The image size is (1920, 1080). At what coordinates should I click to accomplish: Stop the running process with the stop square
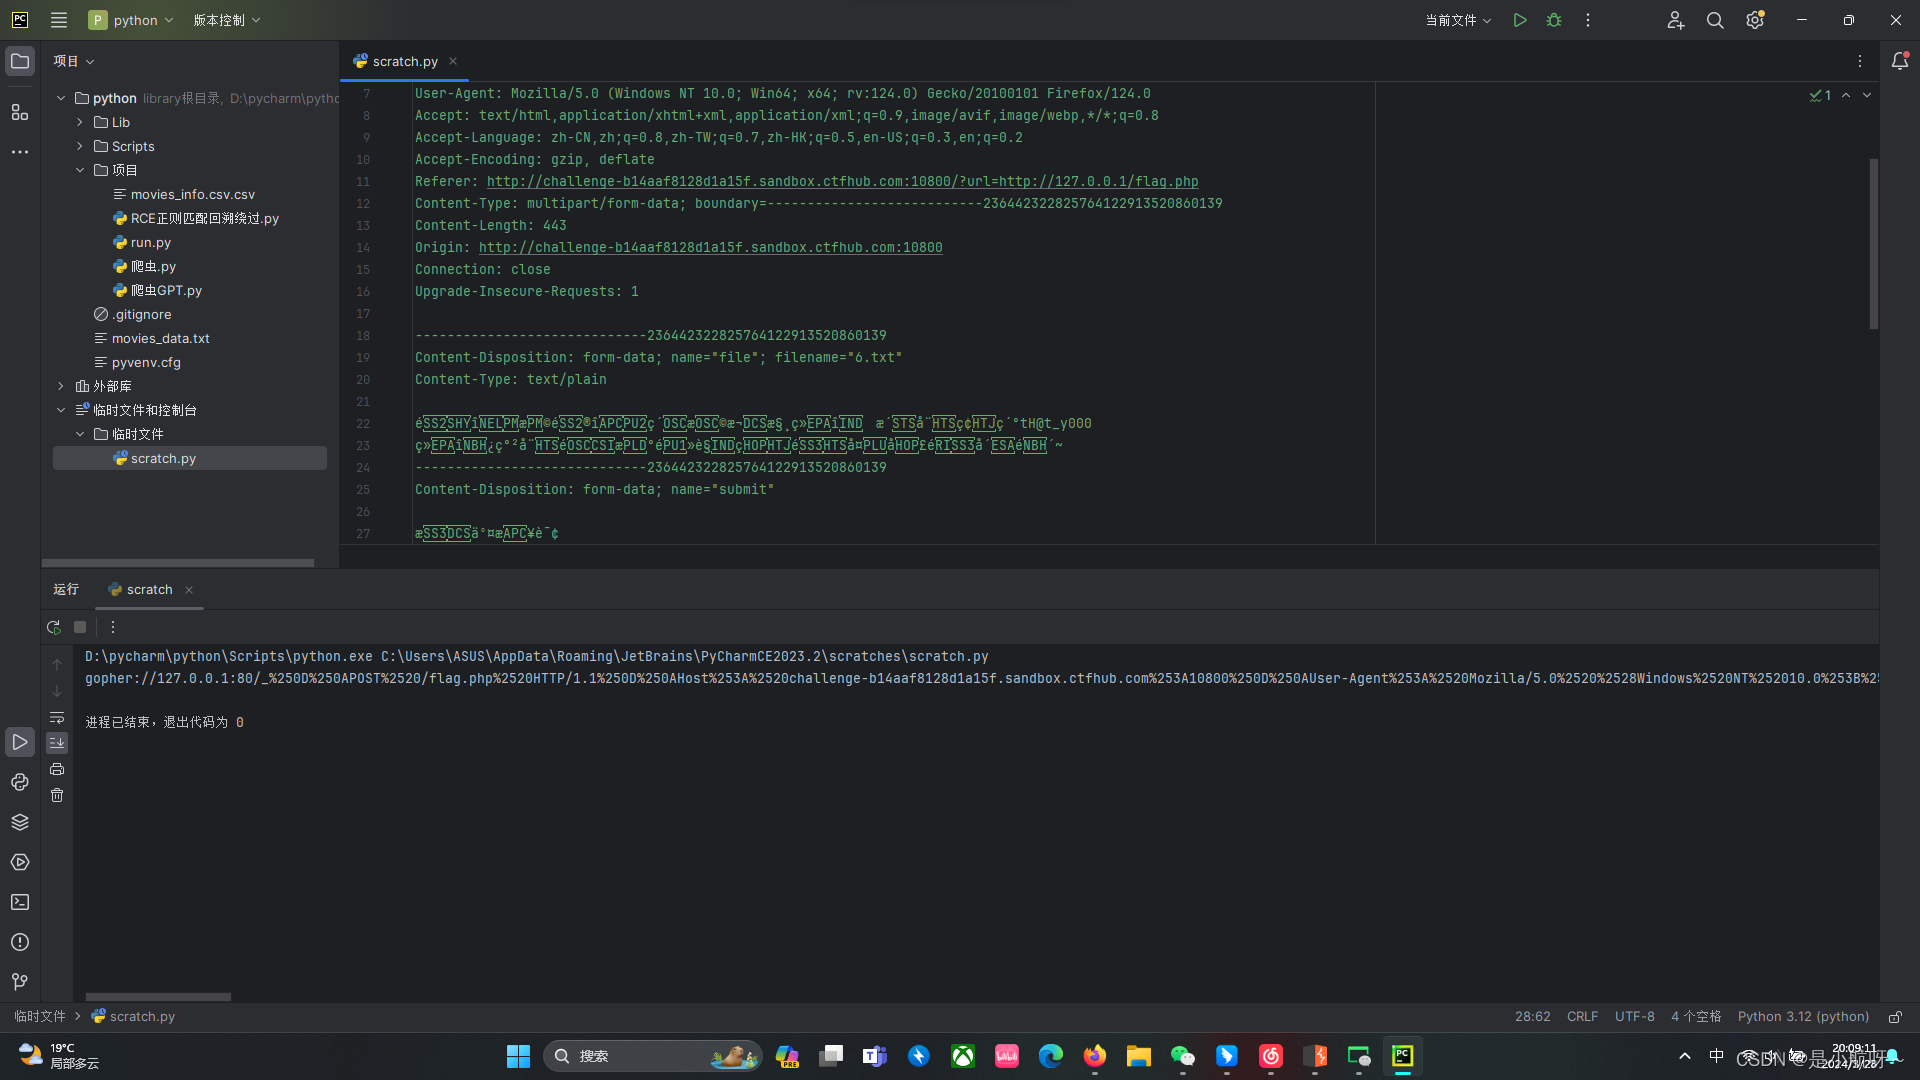(80, 627)
